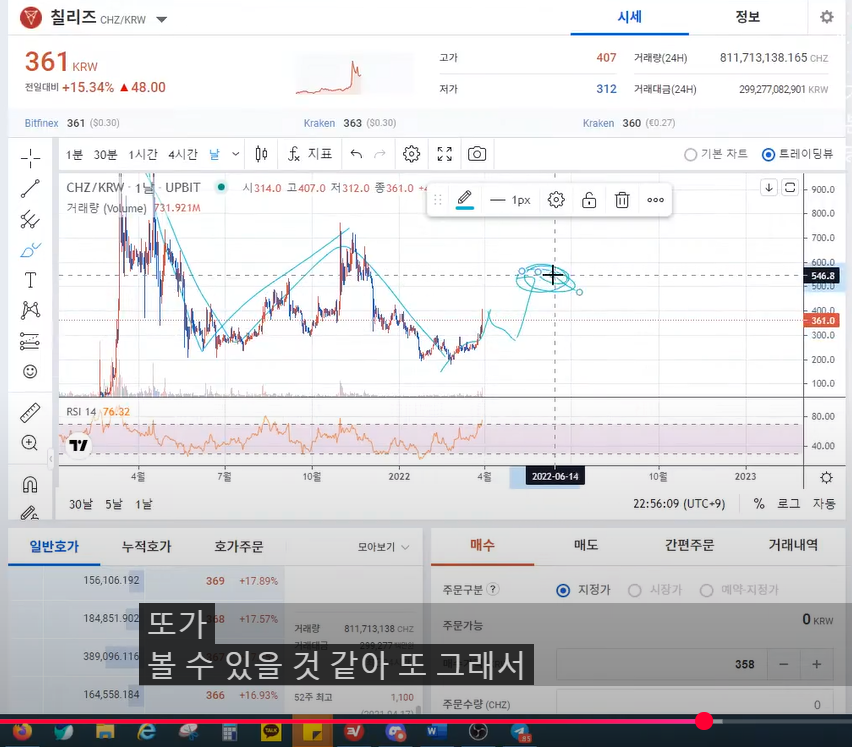Select the text annotation tool
The width and height of the screenshot is (852, 747).
(x=30, y=280)
